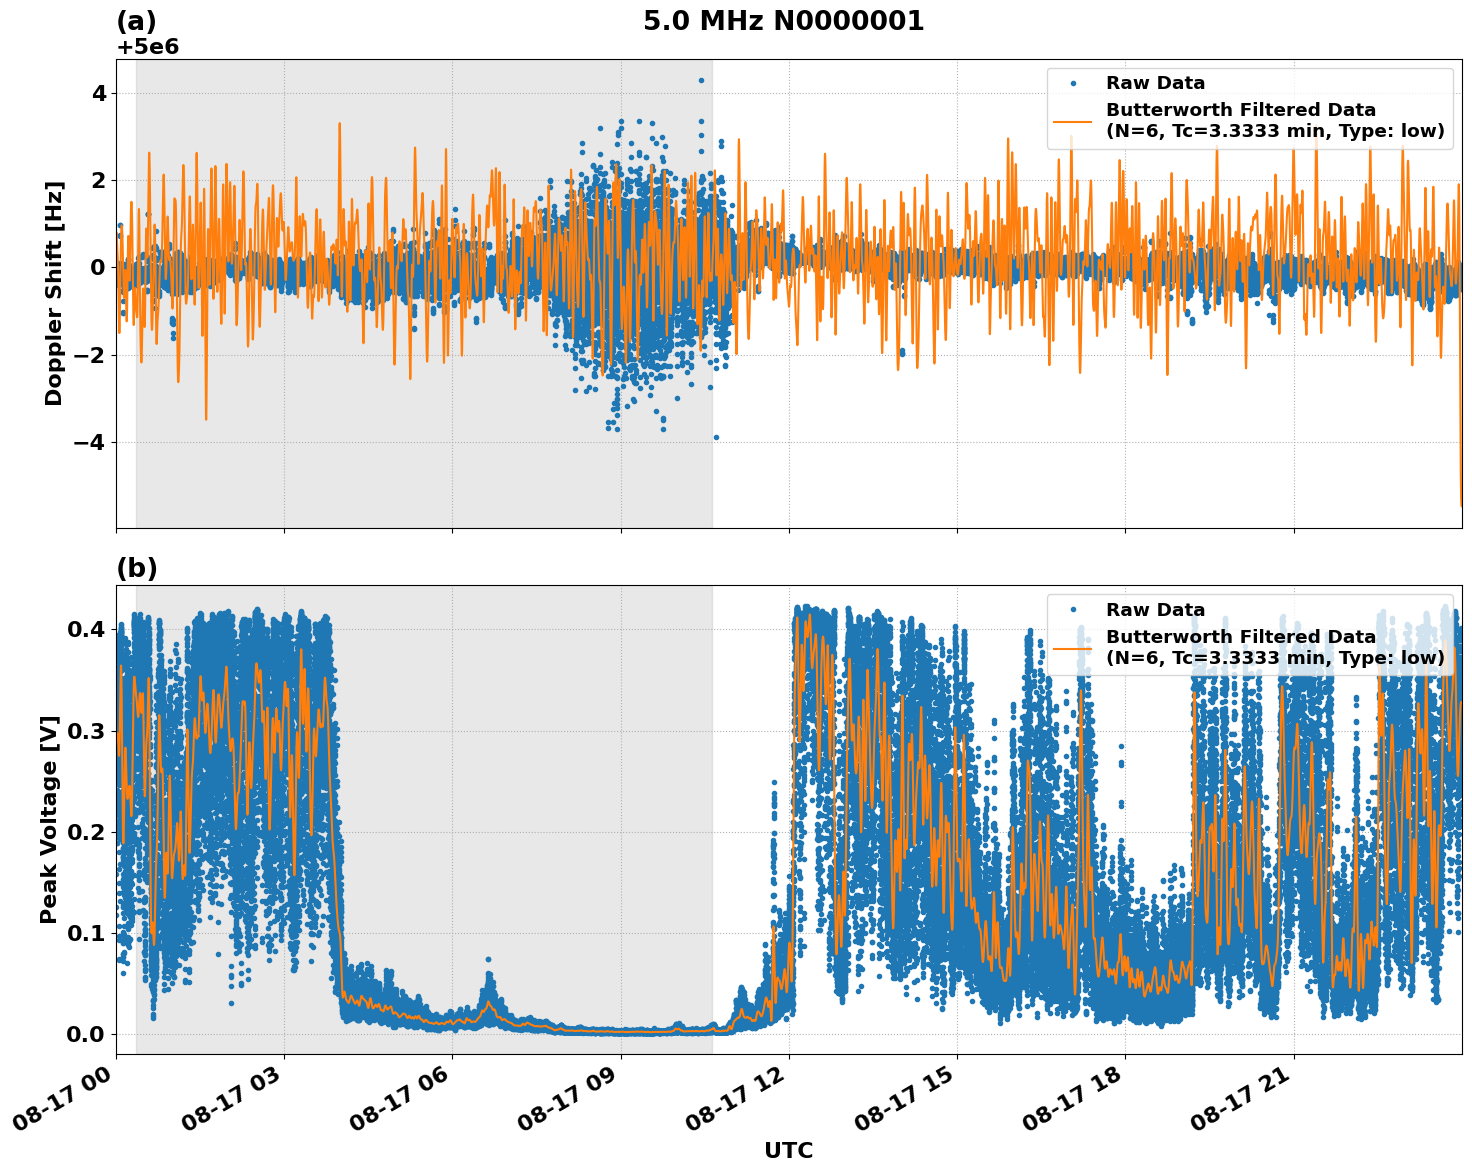Select the panel label (b)
1472x1172 pixels.
click(138, 568)
